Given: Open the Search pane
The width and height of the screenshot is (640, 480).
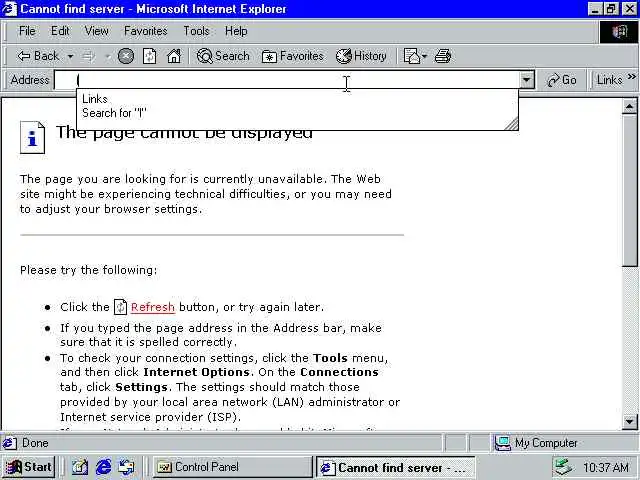Looking at the screenshot, I should [223, 56].
